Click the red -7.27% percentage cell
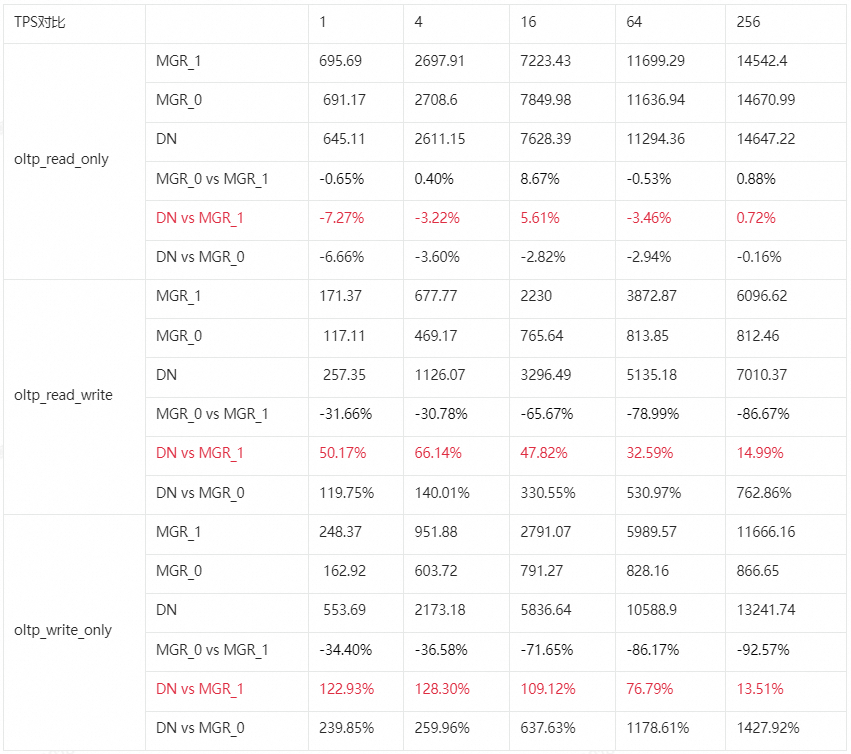The height and width of the screenshot is (754, 851). [342, 218]
